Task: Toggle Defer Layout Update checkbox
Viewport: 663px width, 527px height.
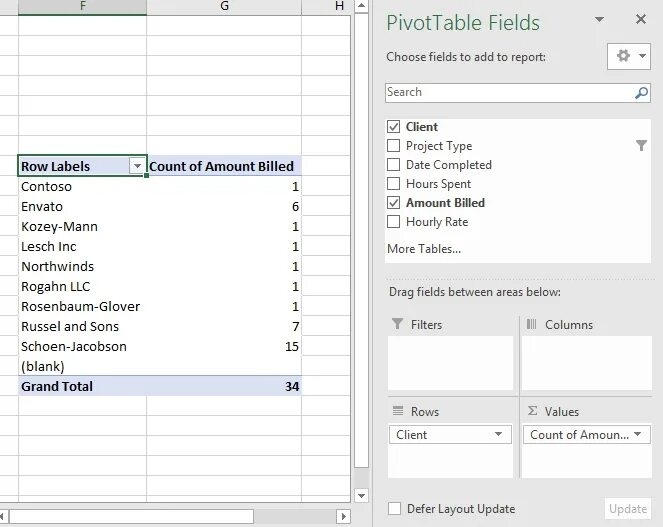Action: 395,509
